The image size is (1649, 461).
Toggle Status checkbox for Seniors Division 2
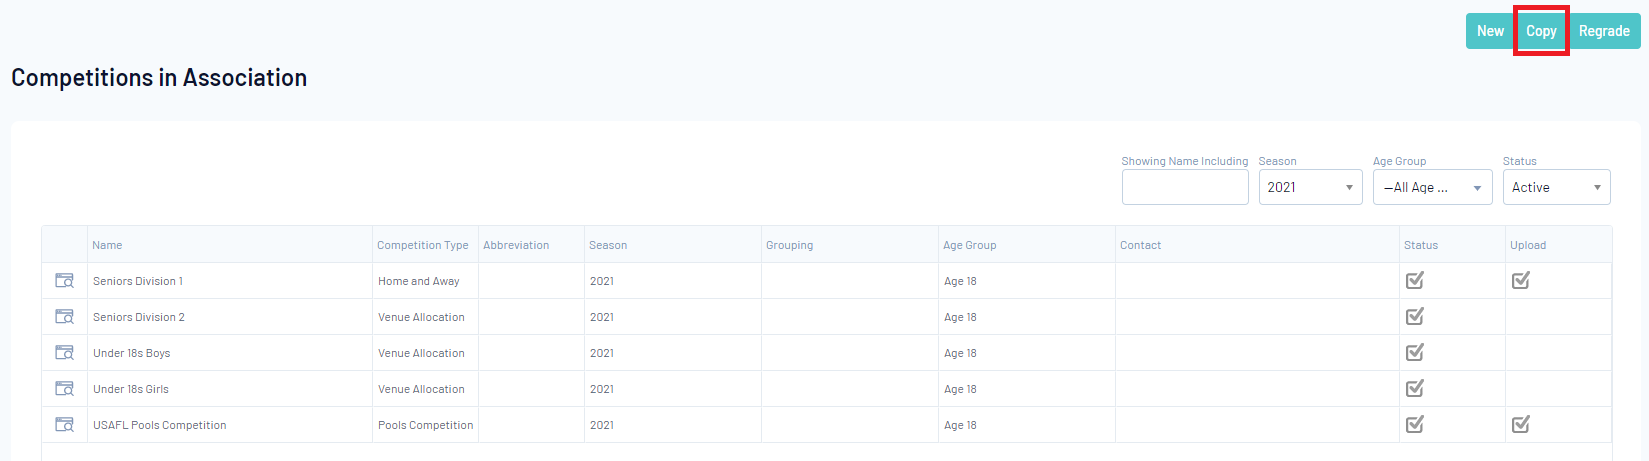[1414, 317]
